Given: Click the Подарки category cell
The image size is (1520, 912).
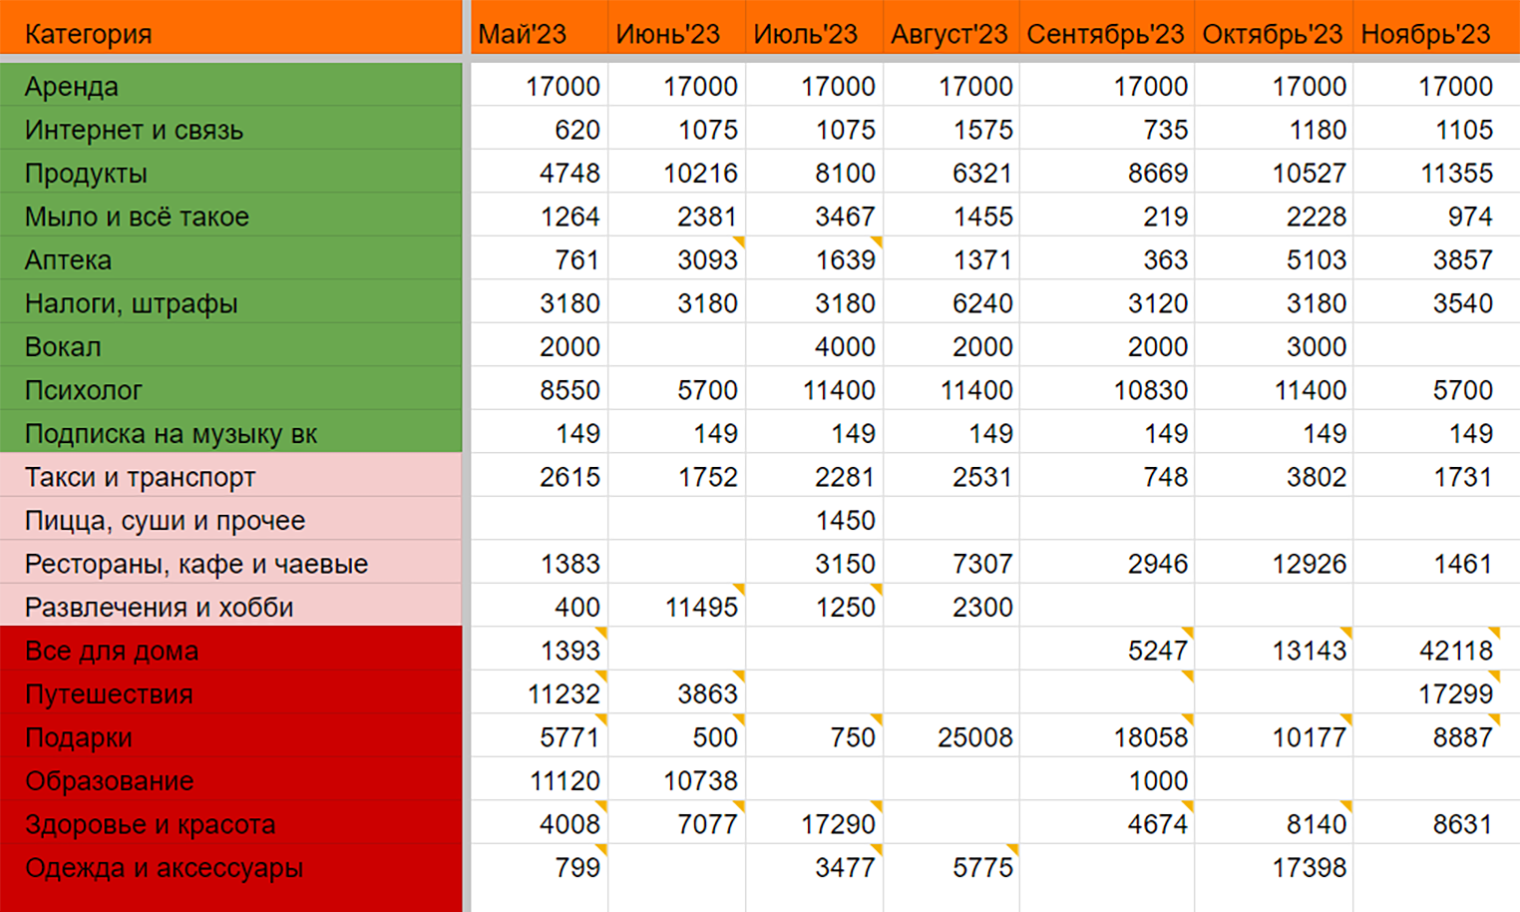Looking at the screenshot, I should point(231,737).
